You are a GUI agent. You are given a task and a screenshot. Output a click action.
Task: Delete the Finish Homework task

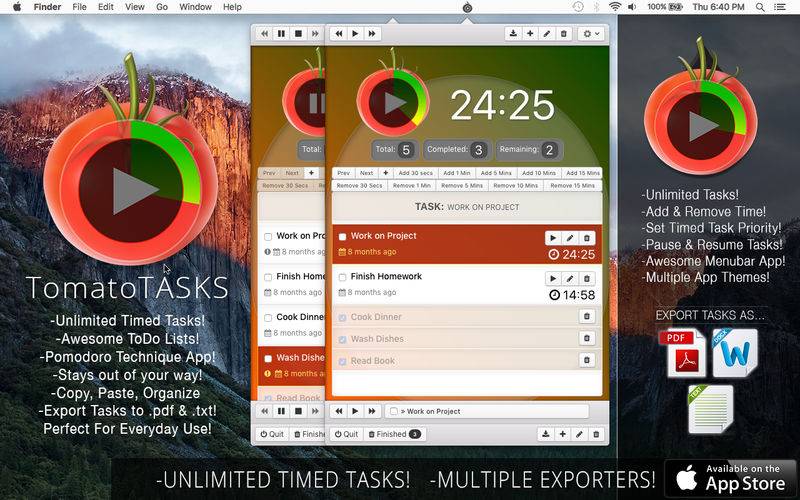click(x=587, y=278)
